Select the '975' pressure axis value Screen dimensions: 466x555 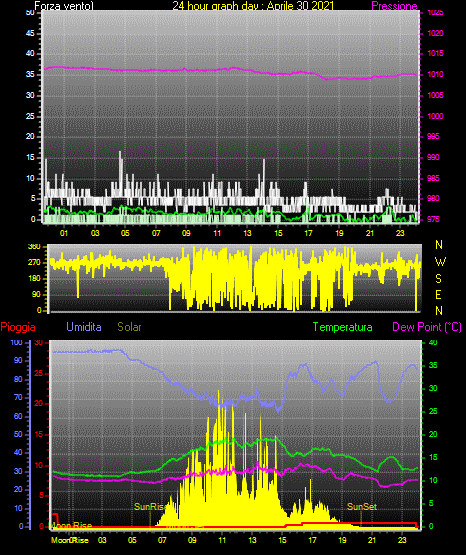433,219
